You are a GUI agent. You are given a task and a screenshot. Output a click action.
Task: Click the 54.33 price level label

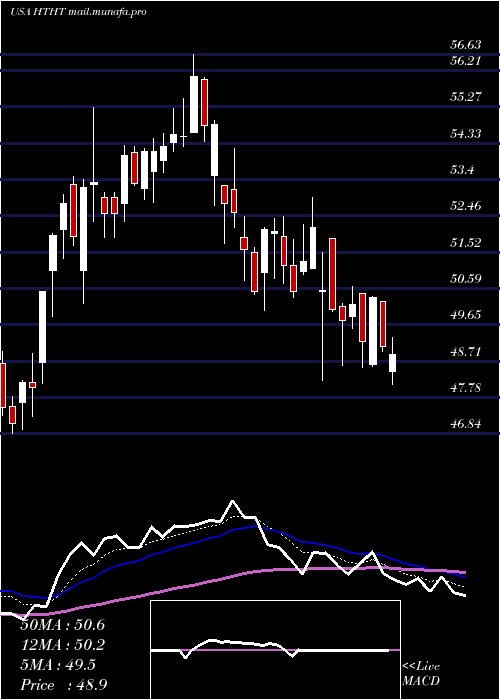(466, 133)
